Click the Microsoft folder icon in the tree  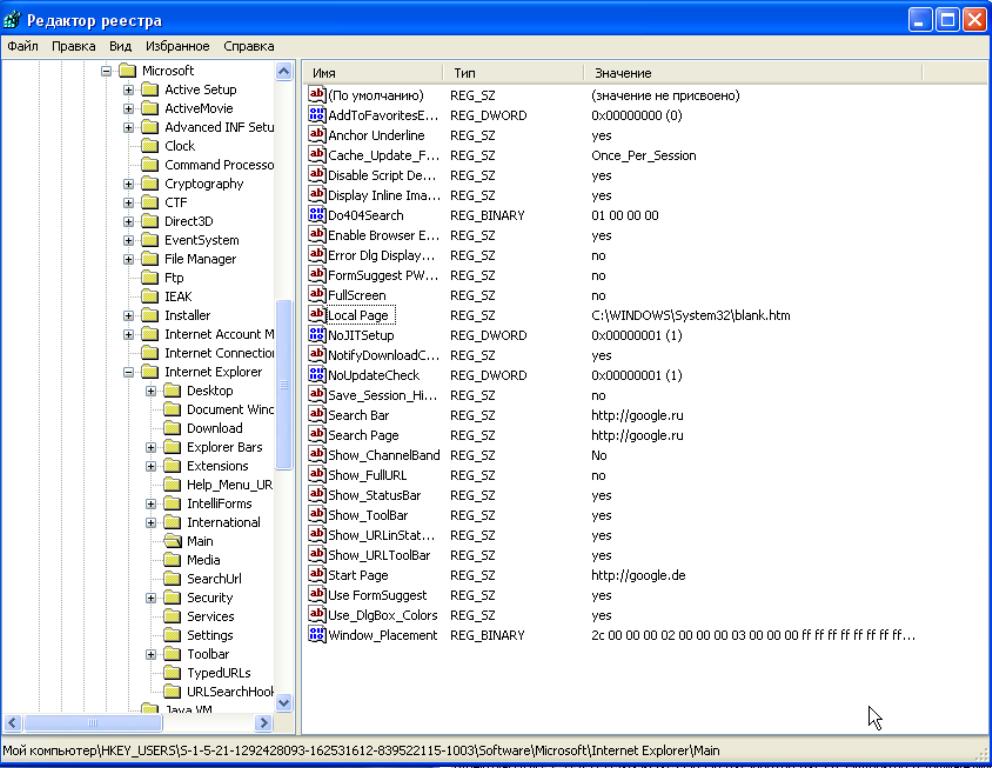pos(128,70)
